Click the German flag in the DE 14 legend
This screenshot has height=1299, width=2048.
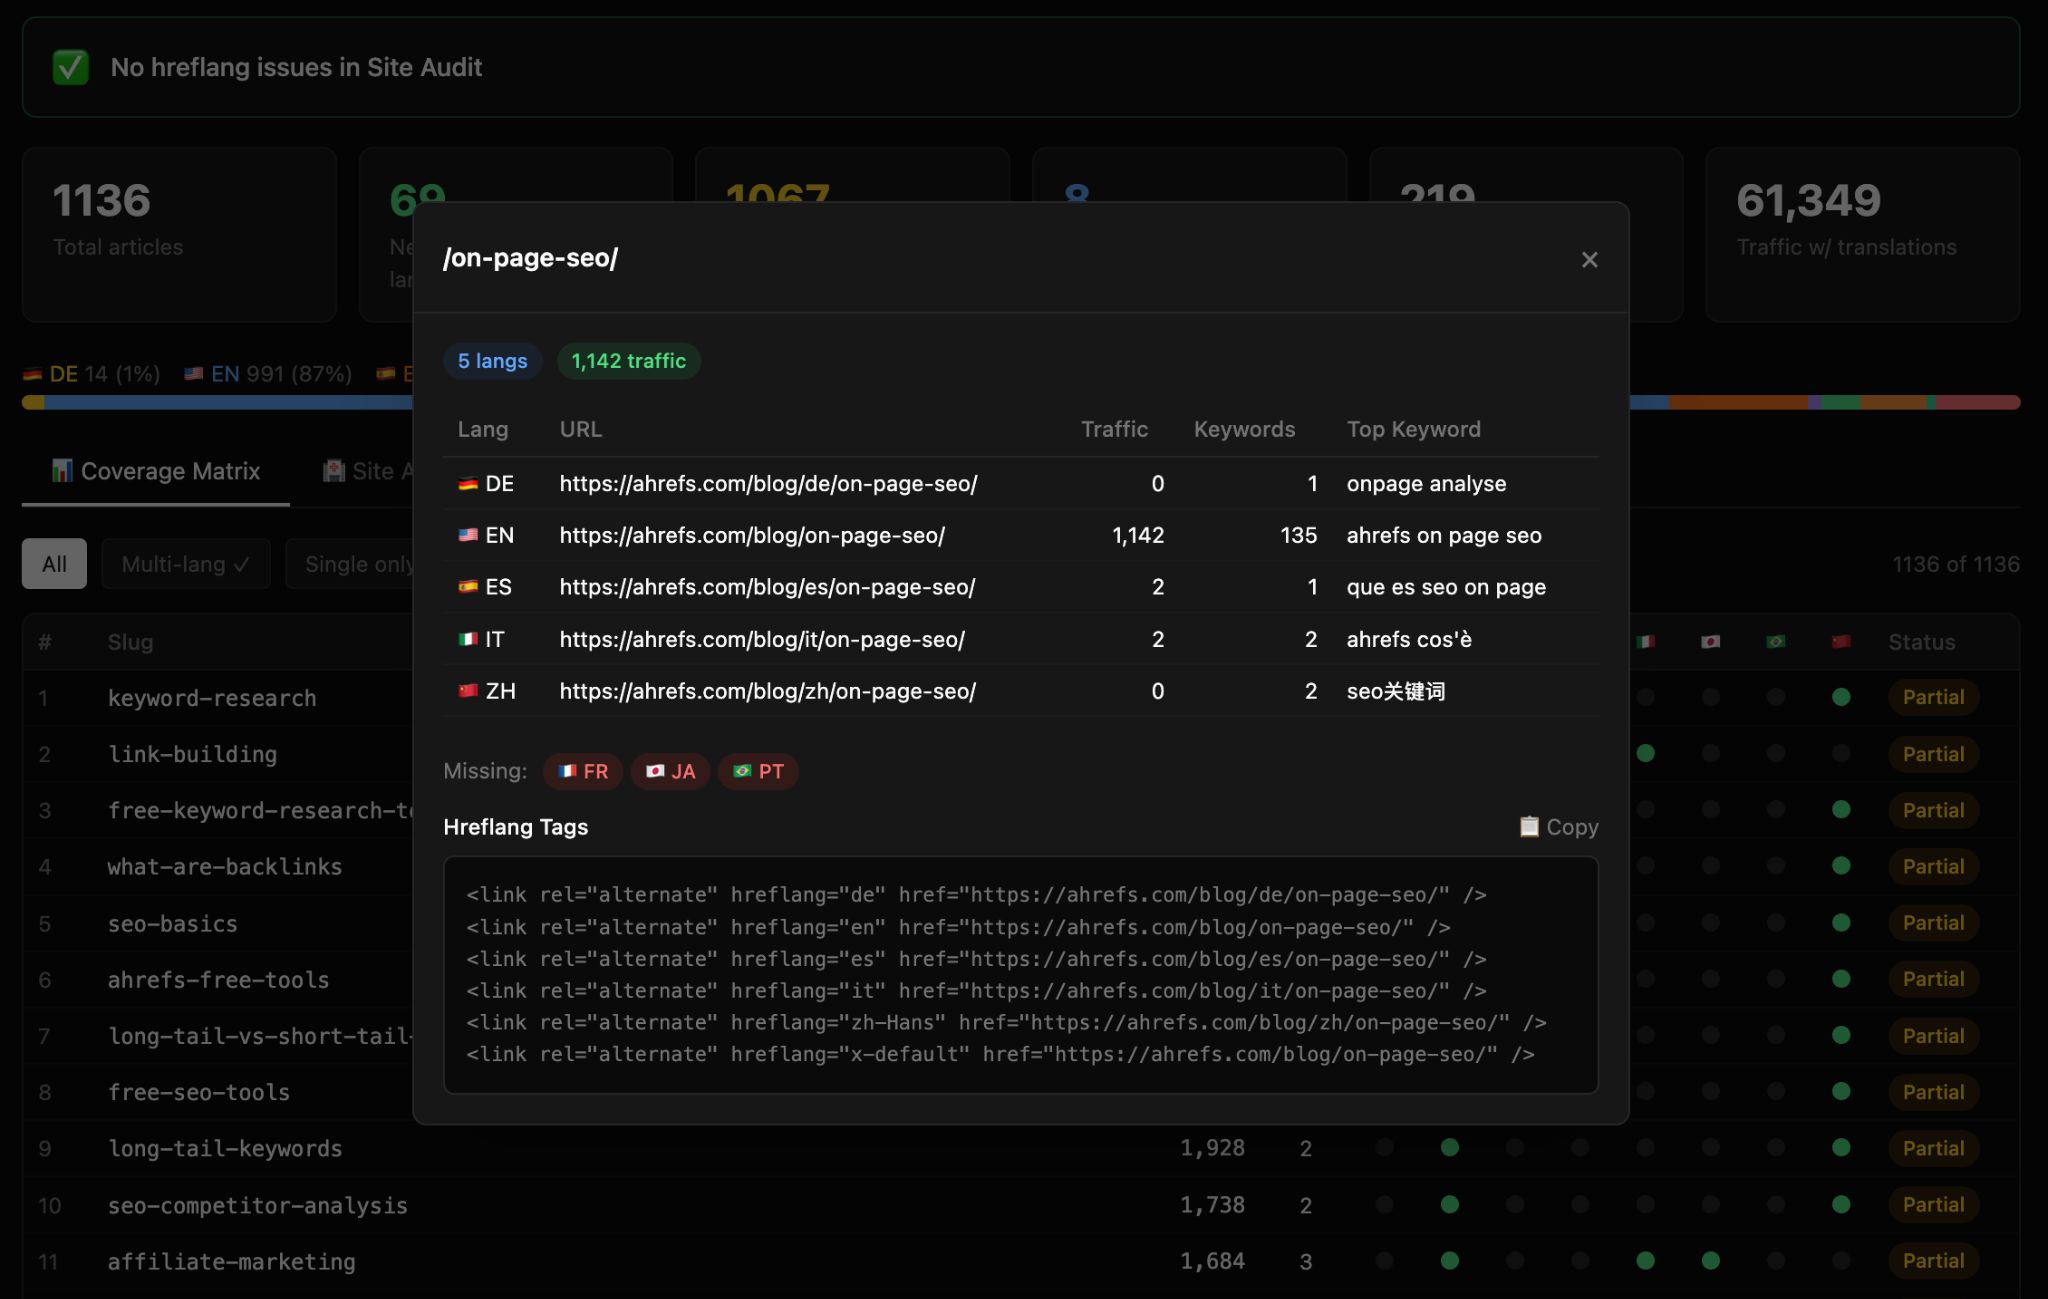click(33, 374)
